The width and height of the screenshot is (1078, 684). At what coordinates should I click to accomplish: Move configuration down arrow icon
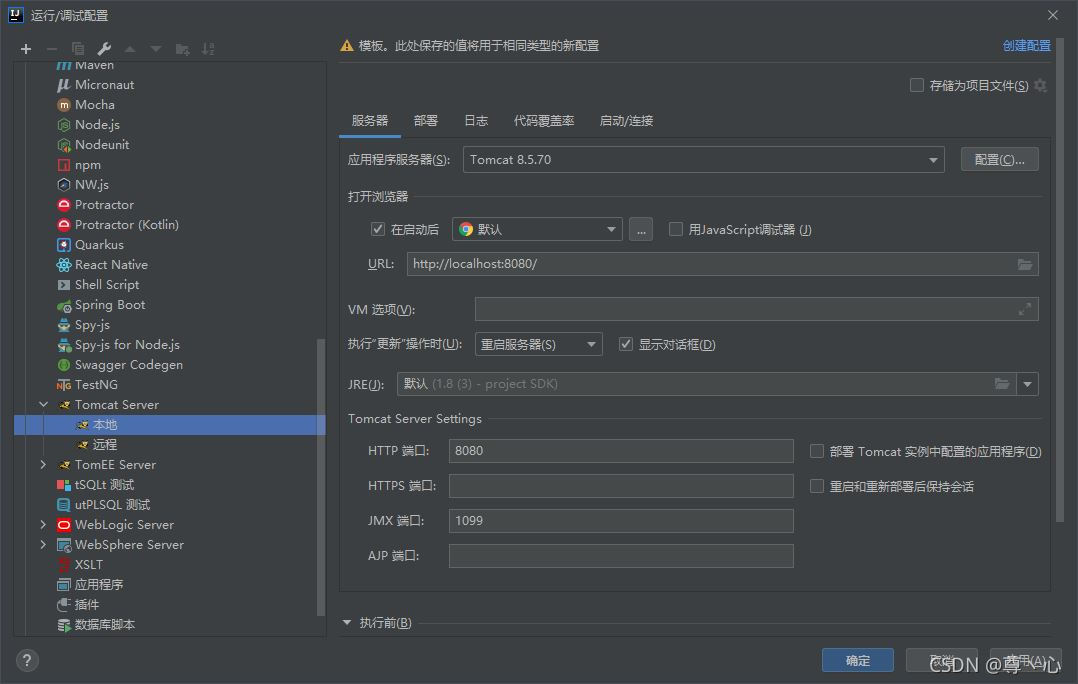156,49
